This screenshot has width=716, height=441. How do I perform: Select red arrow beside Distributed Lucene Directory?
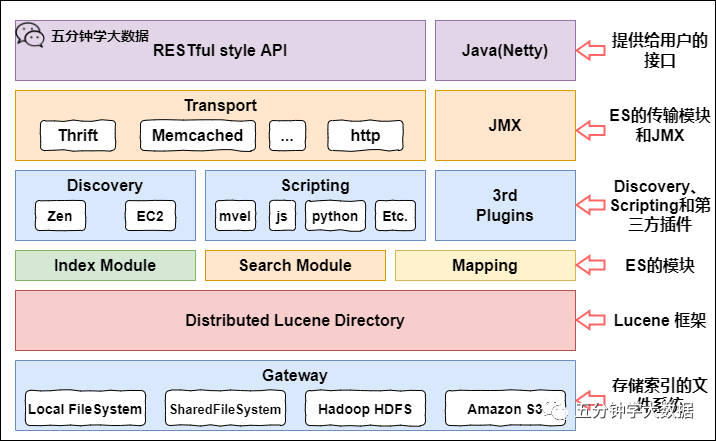[592, 320]
